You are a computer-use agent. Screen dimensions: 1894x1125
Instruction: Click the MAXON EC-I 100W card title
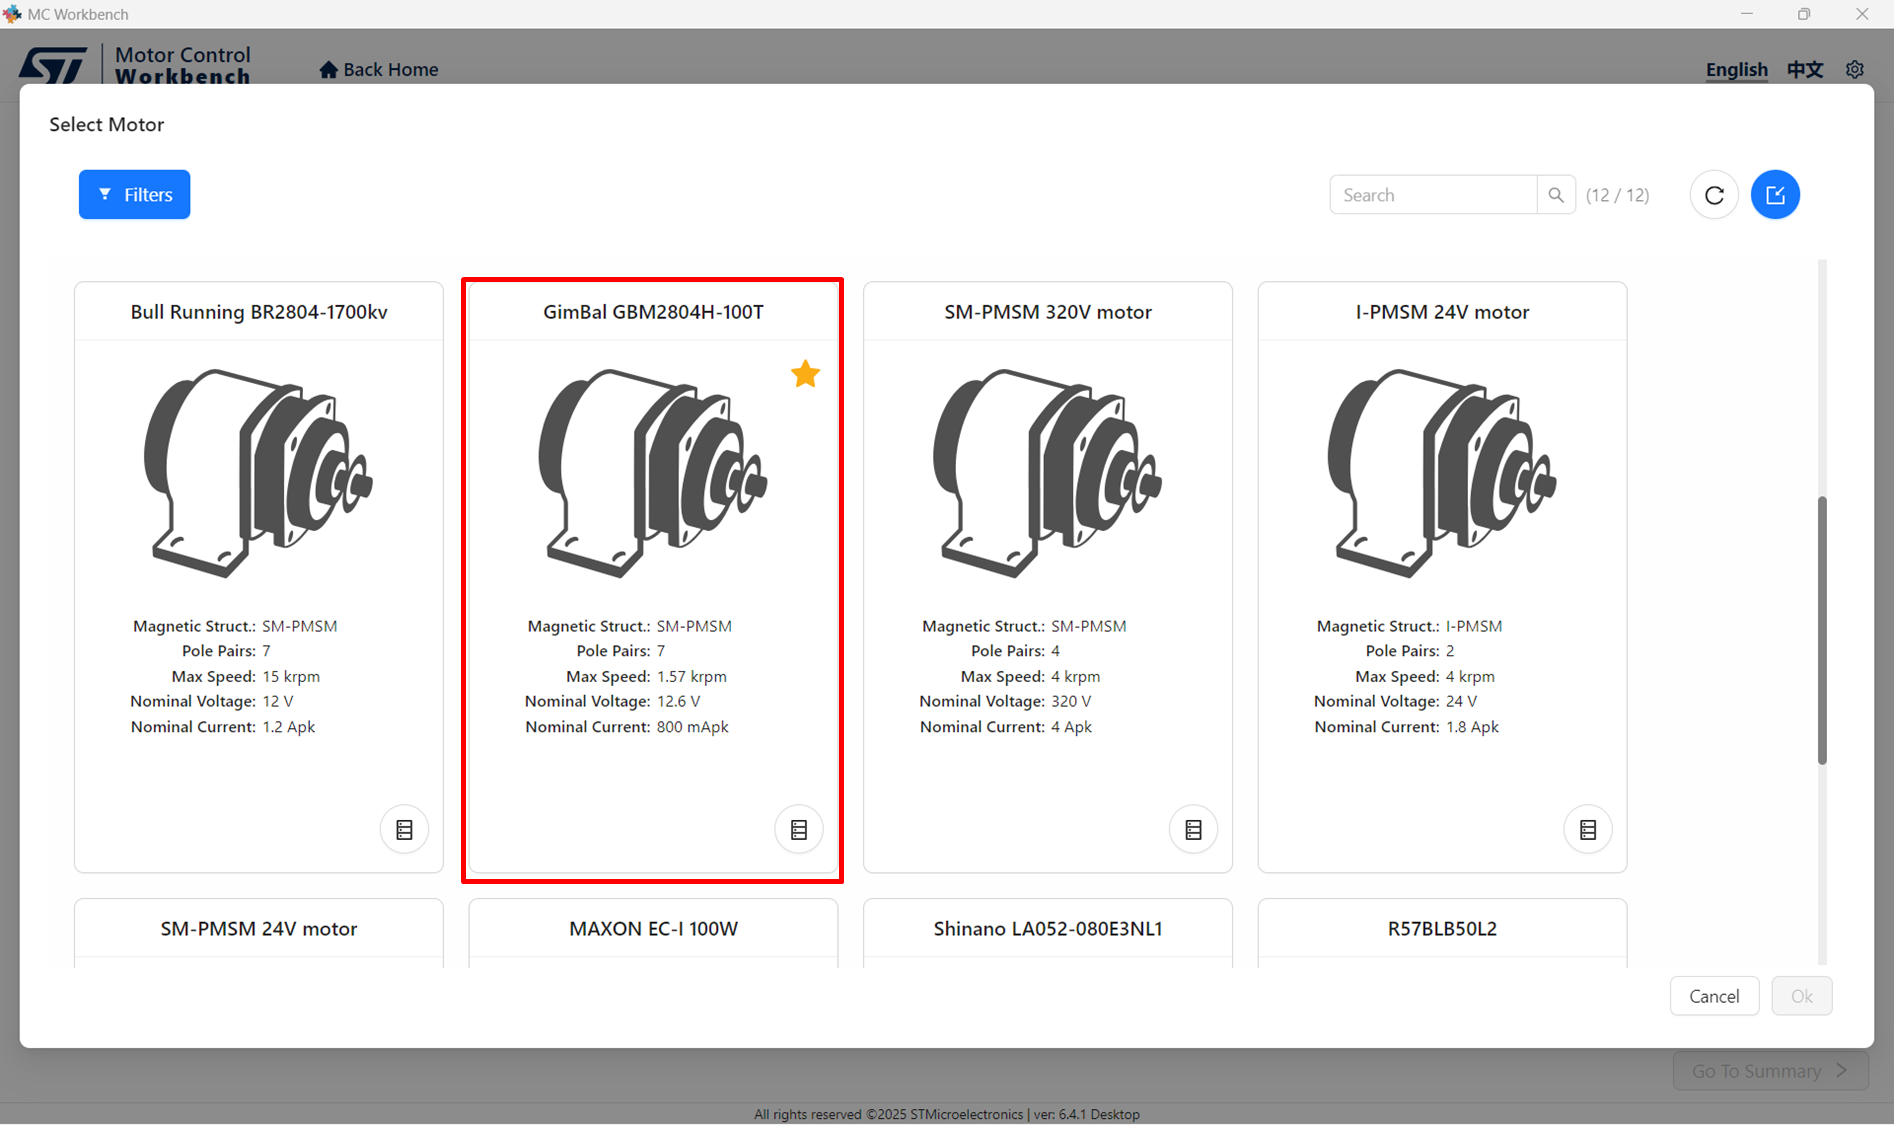pos(653,929)
